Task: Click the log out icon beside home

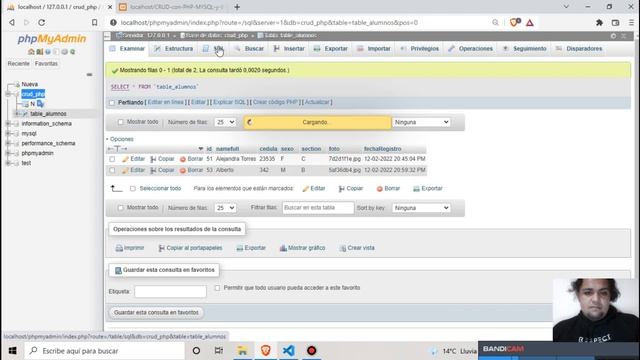Action: 40,52
